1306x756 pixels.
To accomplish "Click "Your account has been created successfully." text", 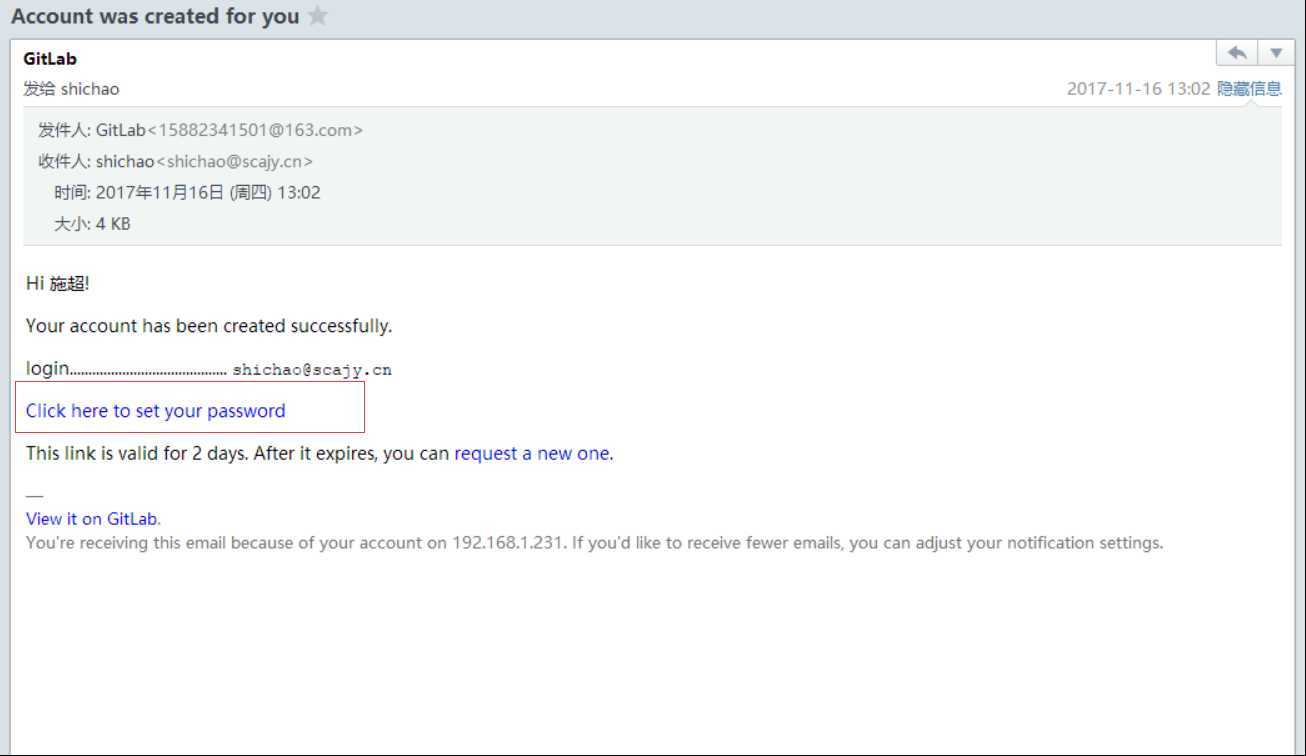I will coord(209,326).
